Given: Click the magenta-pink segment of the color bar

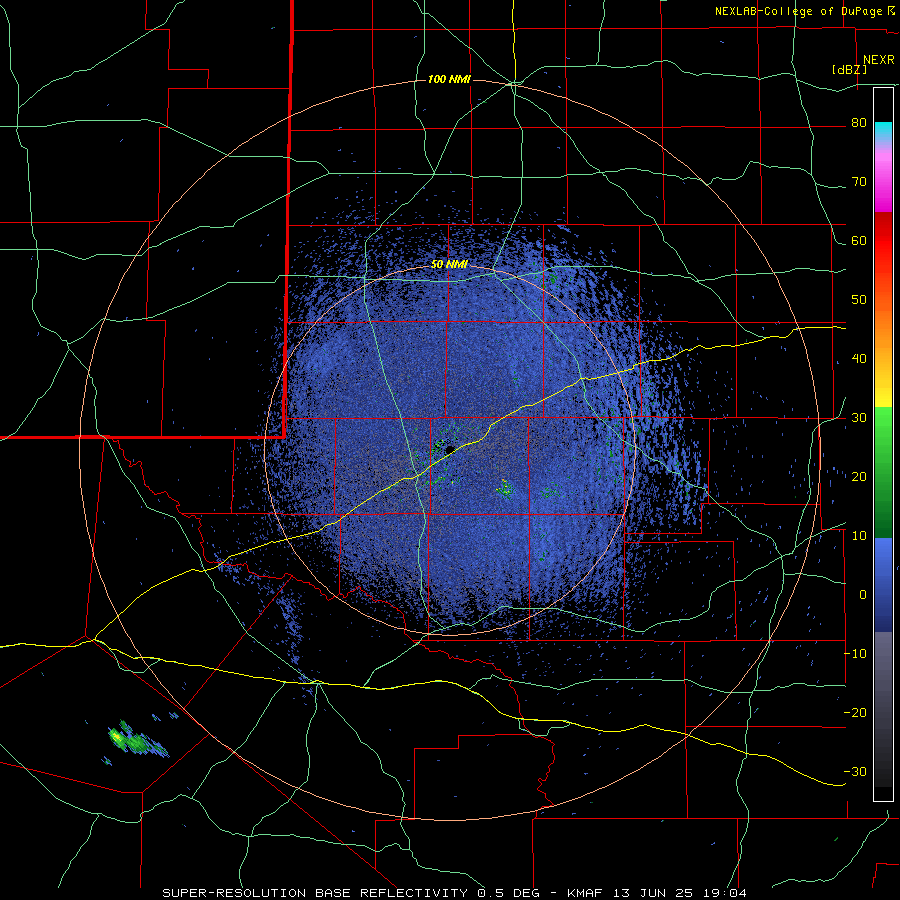Looking at the screenshot, I should click(x=883, y=178).
